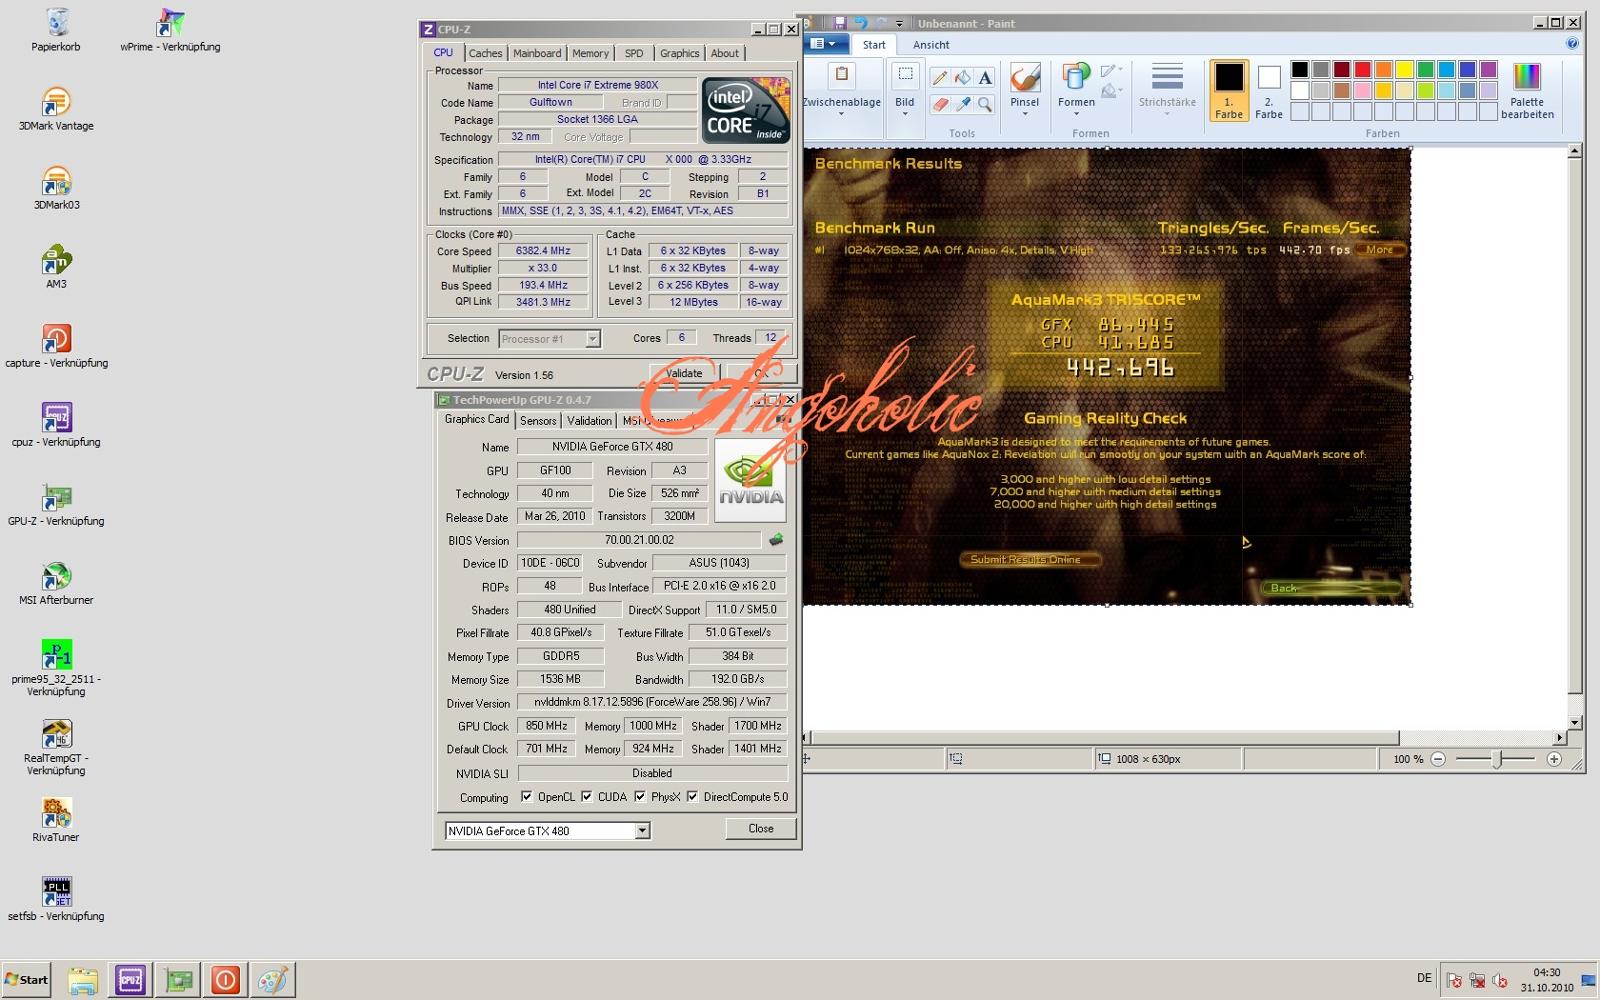
Task: Click the Close button in GPU-Z
Action: [761, 829]
